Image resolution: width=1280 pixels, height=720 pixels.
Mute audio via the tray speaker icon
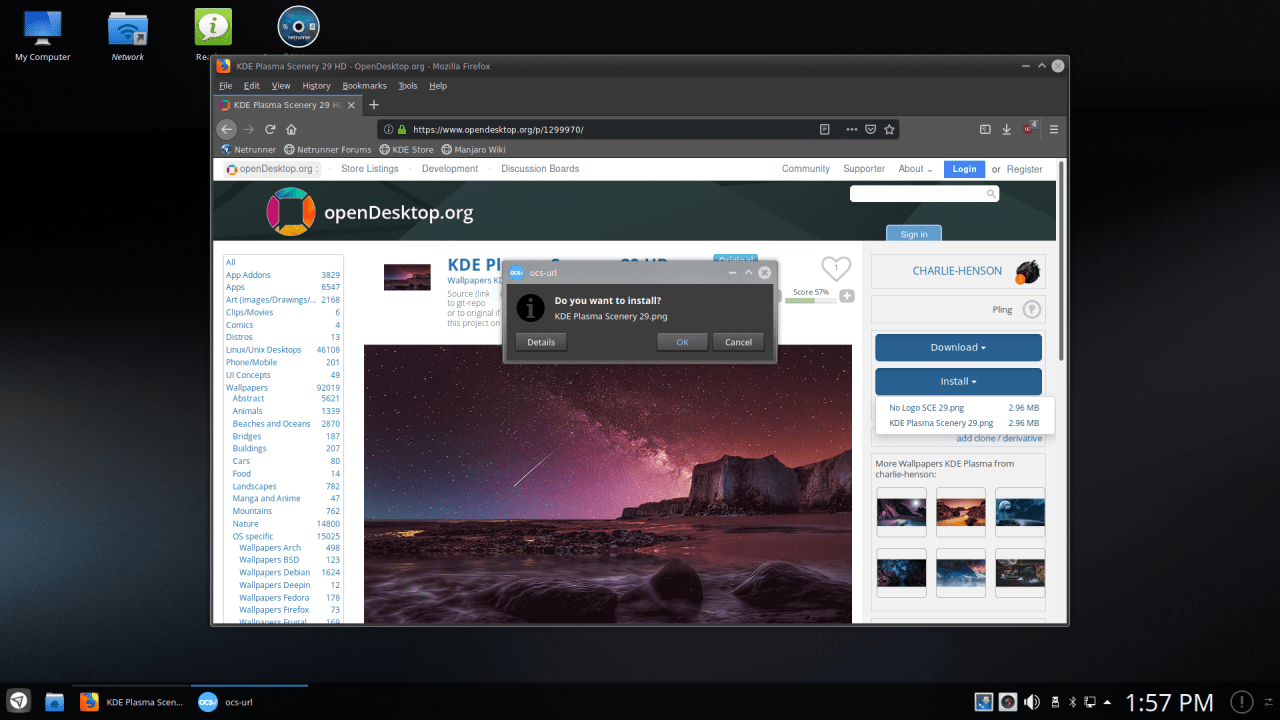point(1033,701)
